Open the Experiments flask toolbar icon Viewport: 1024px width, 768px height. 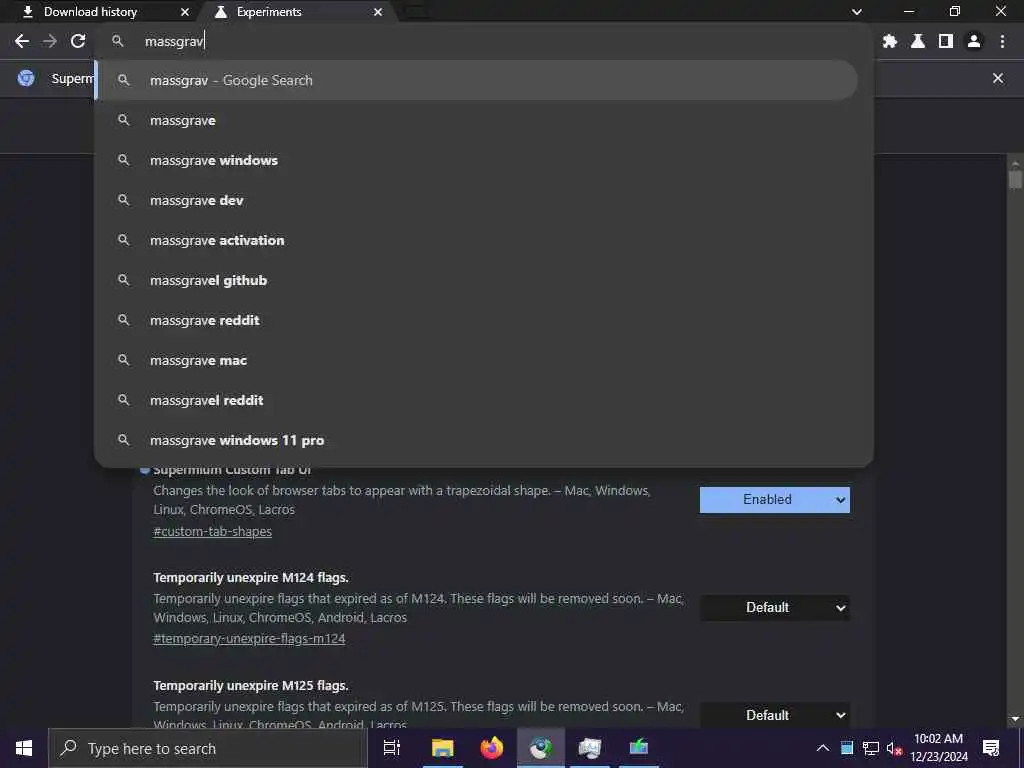coord(918,41)
